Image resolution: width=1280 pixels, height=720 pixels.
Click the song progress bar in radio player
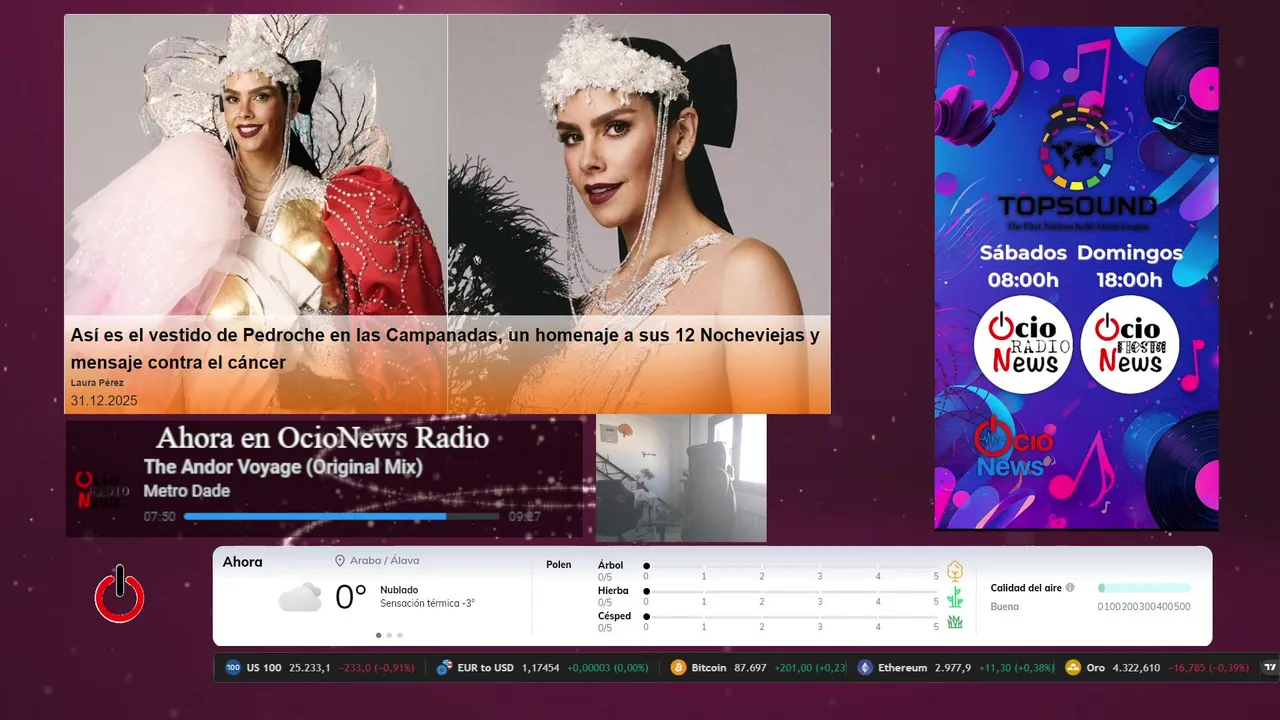click(x=341, y=517)
